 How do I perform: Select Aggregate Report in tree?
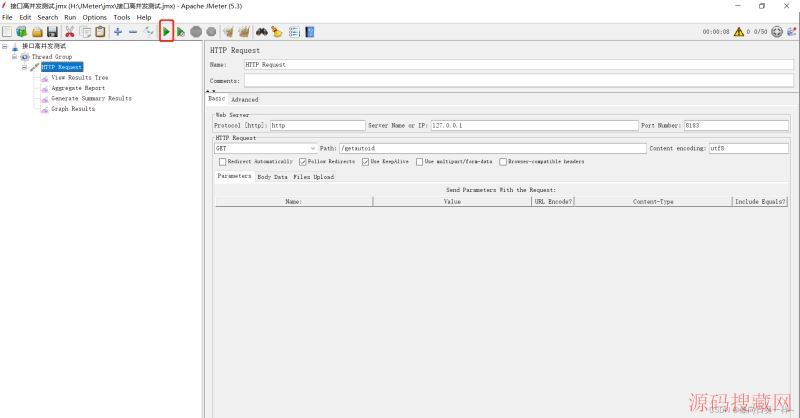point(78,88)
